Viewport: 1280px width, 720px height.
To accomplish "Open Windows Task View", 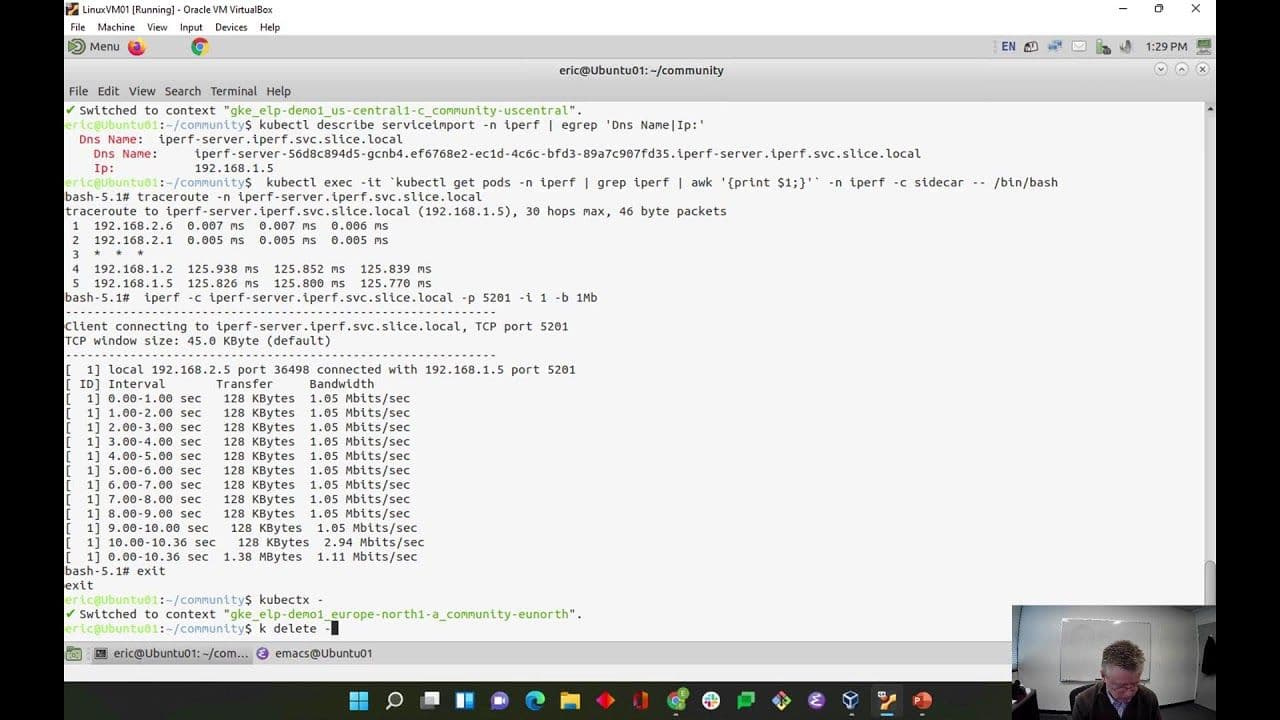I will [x=430, y=701].
